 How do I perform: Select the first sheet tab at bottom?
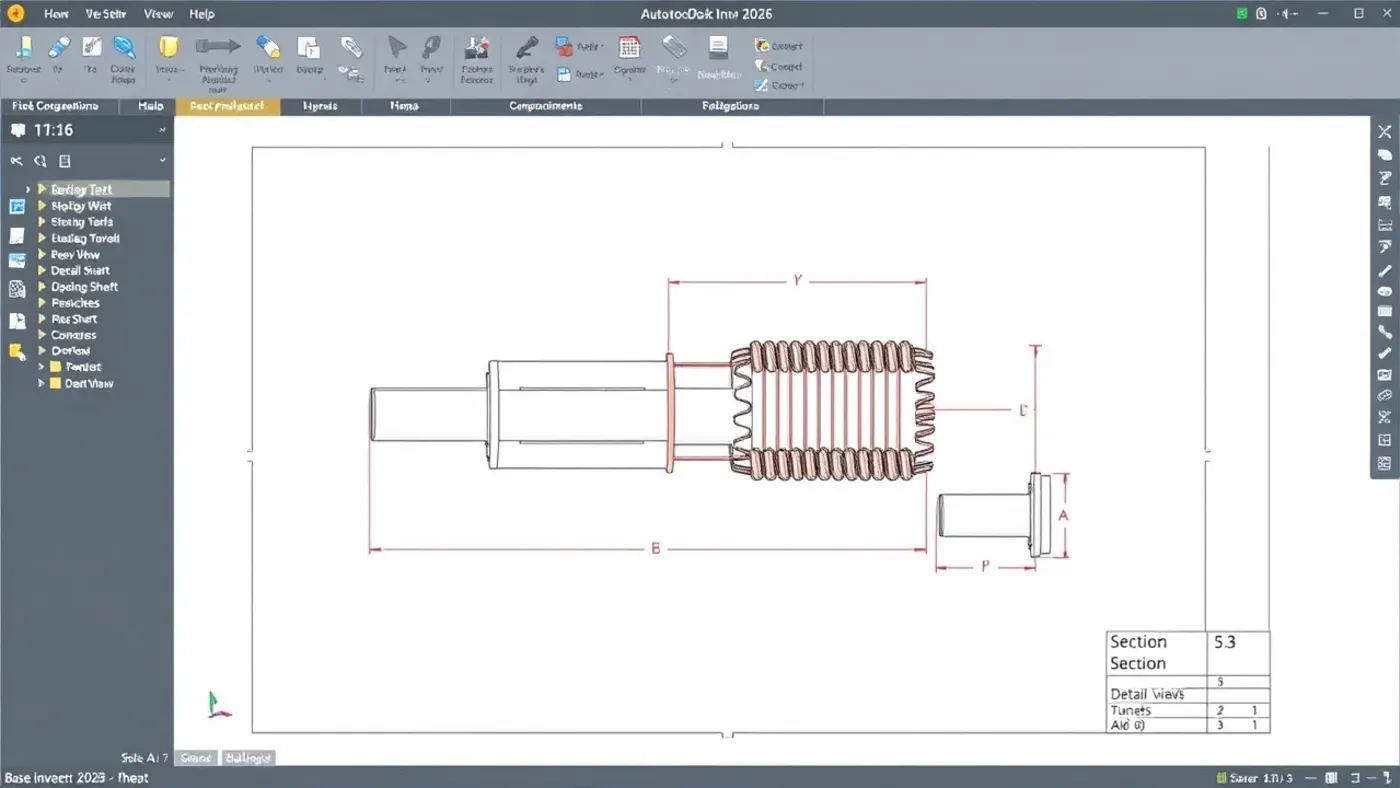(196, 758)
